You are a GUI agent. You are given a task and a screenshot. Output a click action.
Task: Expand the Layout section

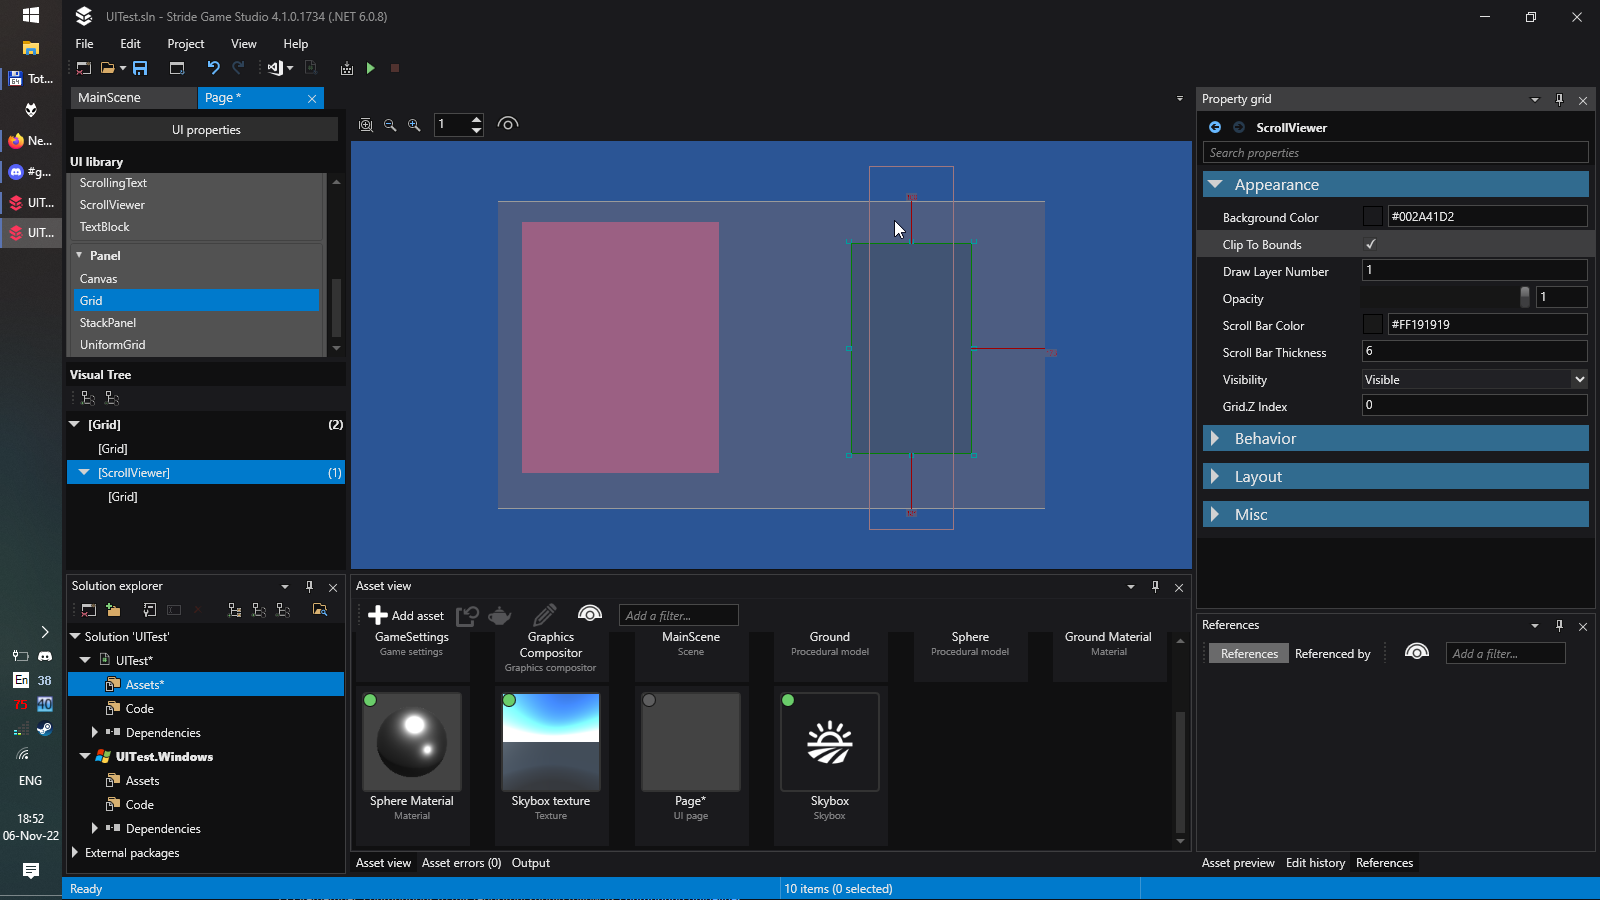tap(1215, 476)
